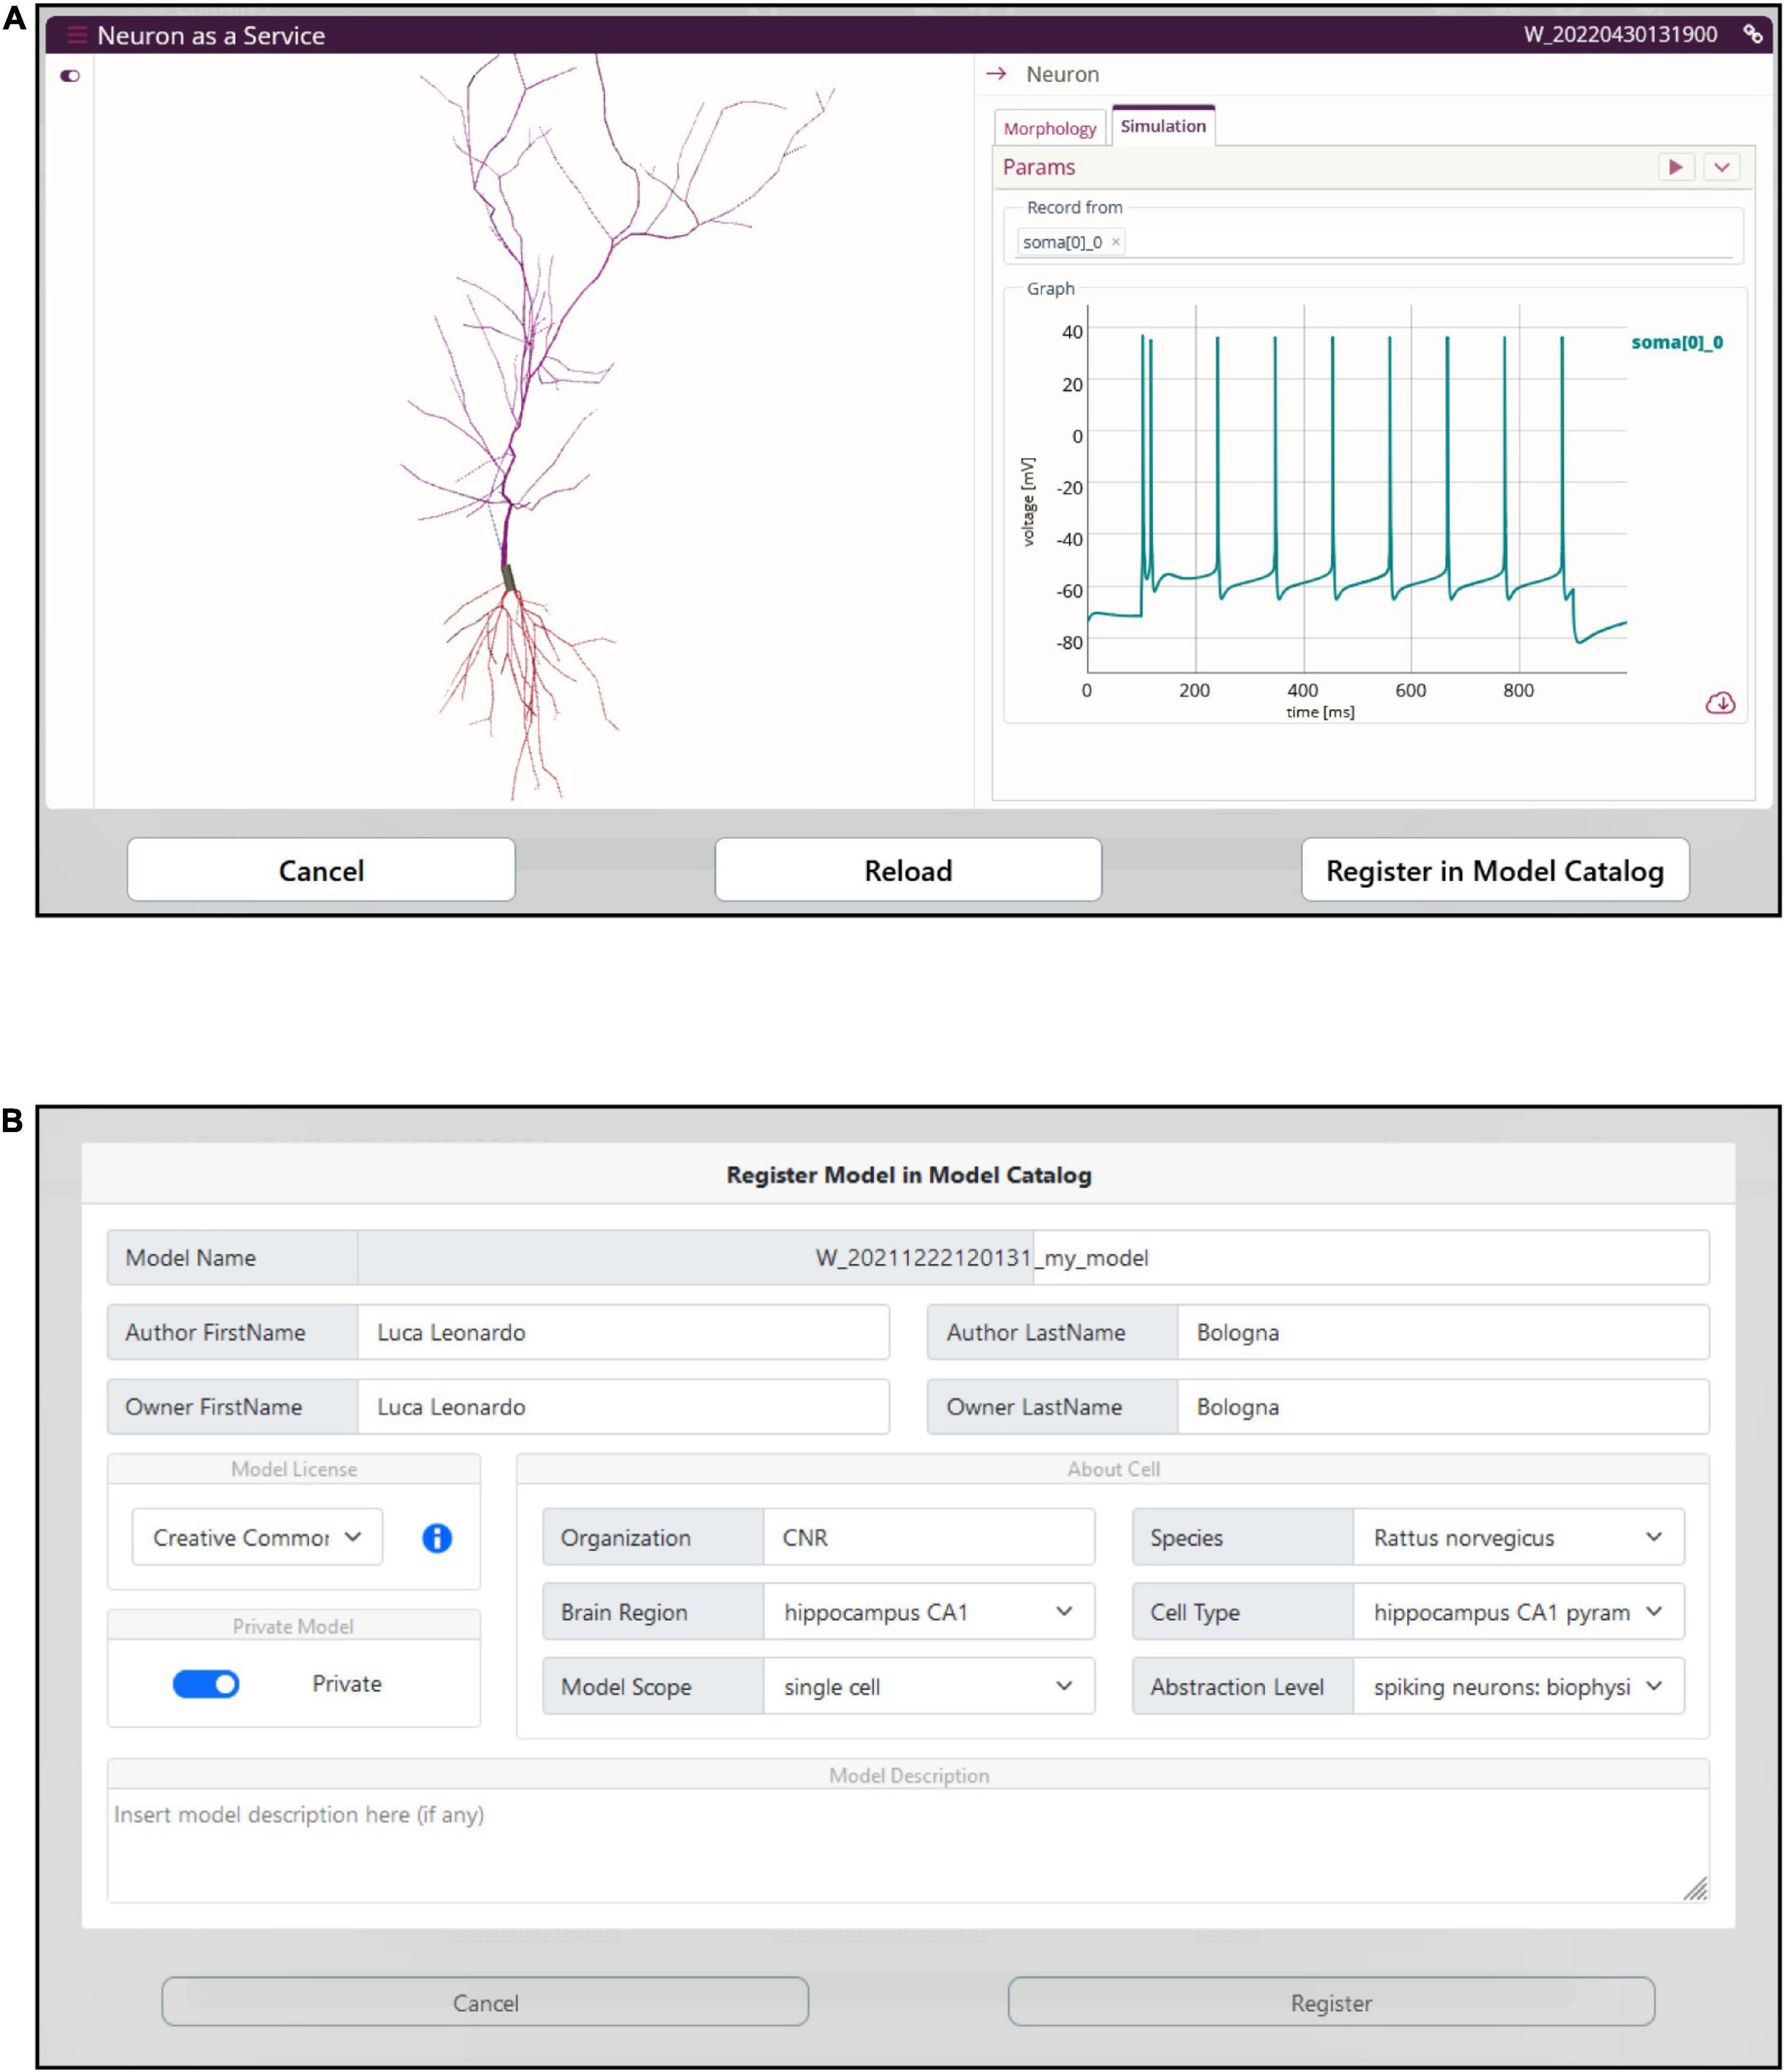Click the Params section title
The image size is (1786, 2072).
(1039, 167)
